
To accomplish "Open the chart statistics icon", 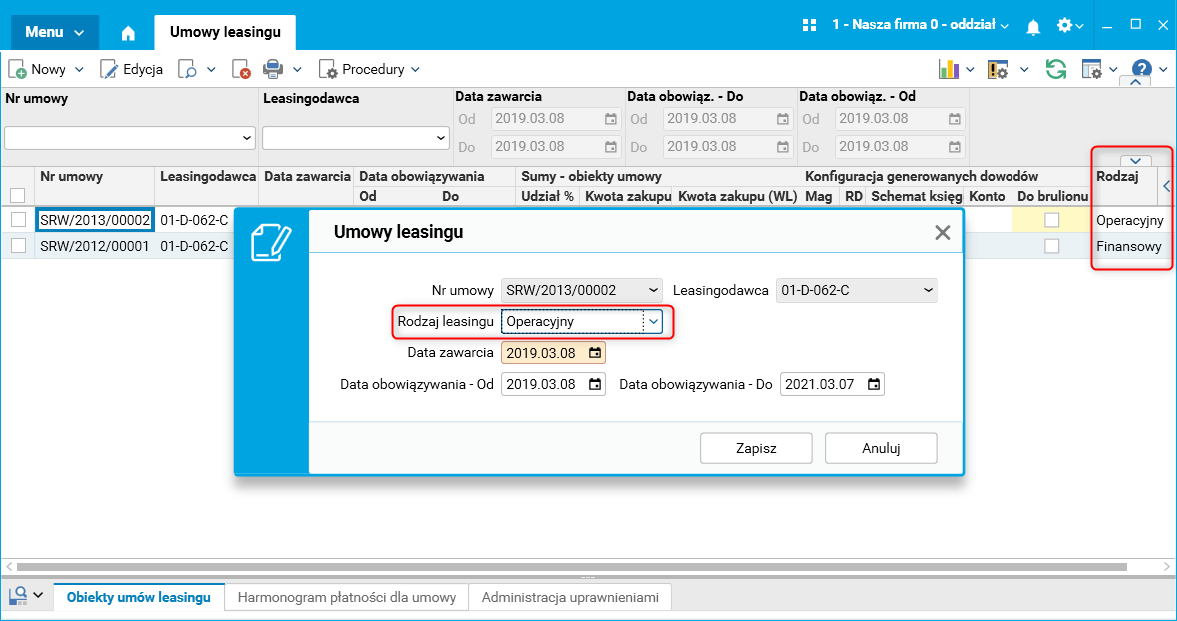I will point(949,69).
